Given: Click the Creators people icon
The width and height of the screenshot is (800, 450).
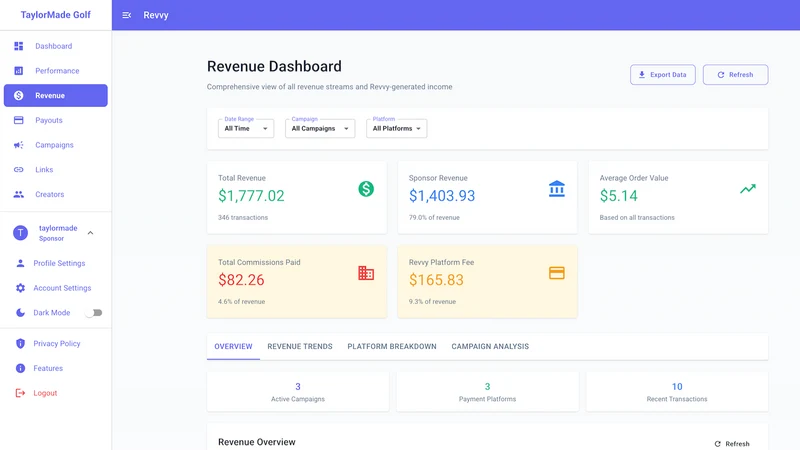Looking at the screenshot, I should [x=19, y=194].
